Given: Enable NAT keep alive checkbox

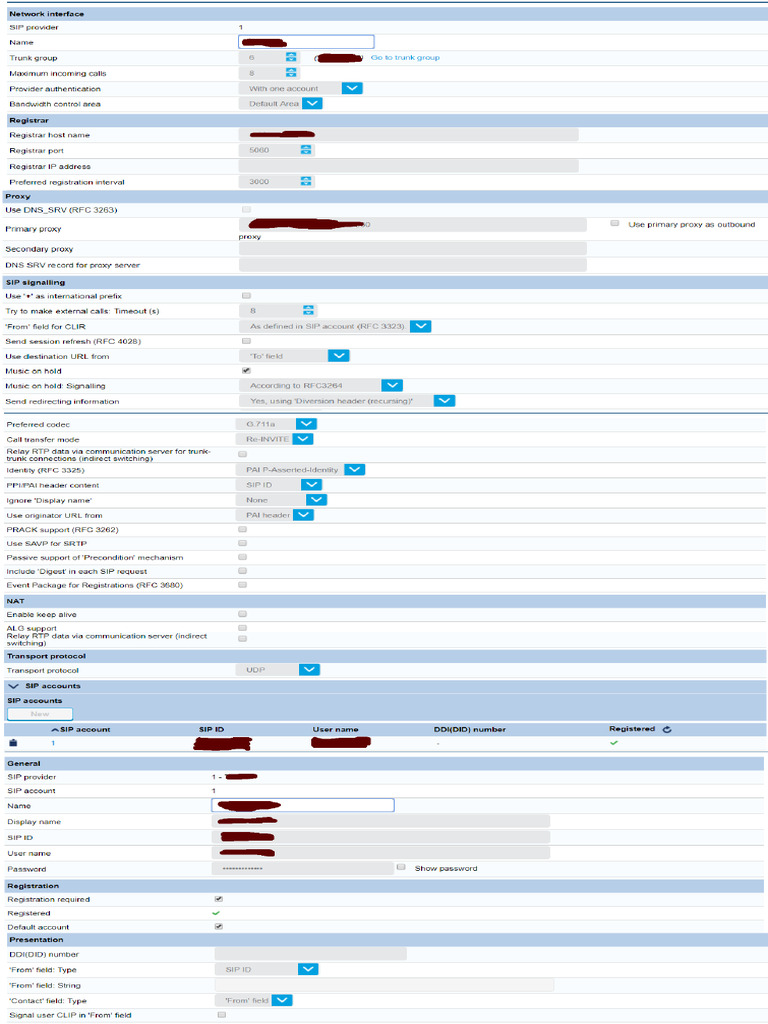Looking at the screenshot, I should coord(242,614).
